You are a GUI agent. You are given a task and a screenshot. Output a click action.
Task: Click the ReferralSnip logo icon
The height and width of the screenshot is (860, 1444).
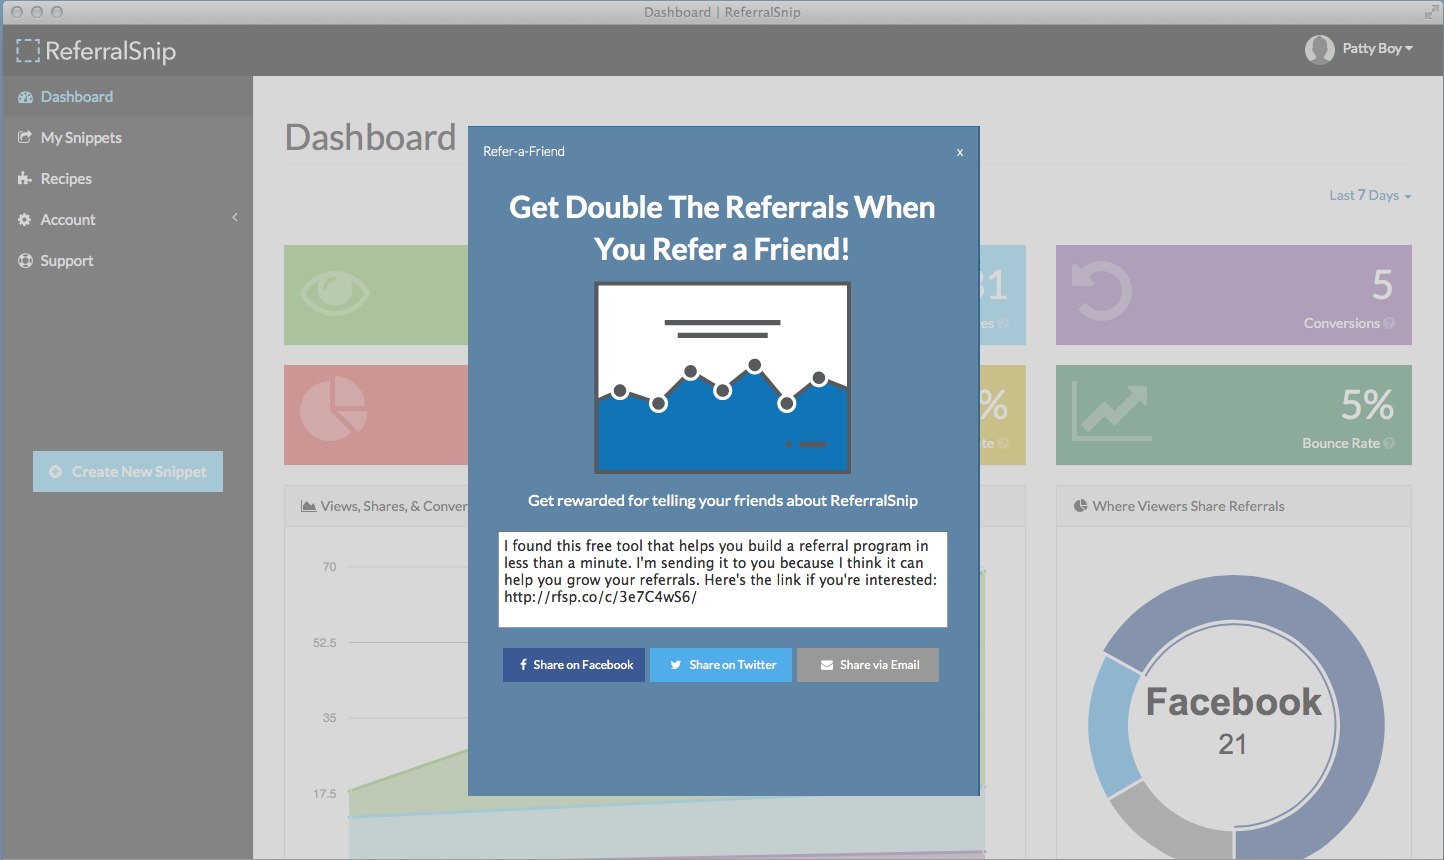(x=28, y=51)
